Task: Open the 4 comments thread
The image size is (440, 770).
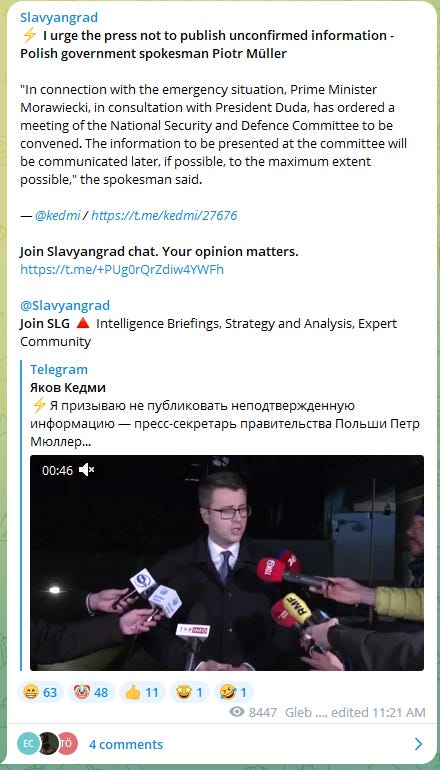Action: pyautogui.click(x=126, y=744)
